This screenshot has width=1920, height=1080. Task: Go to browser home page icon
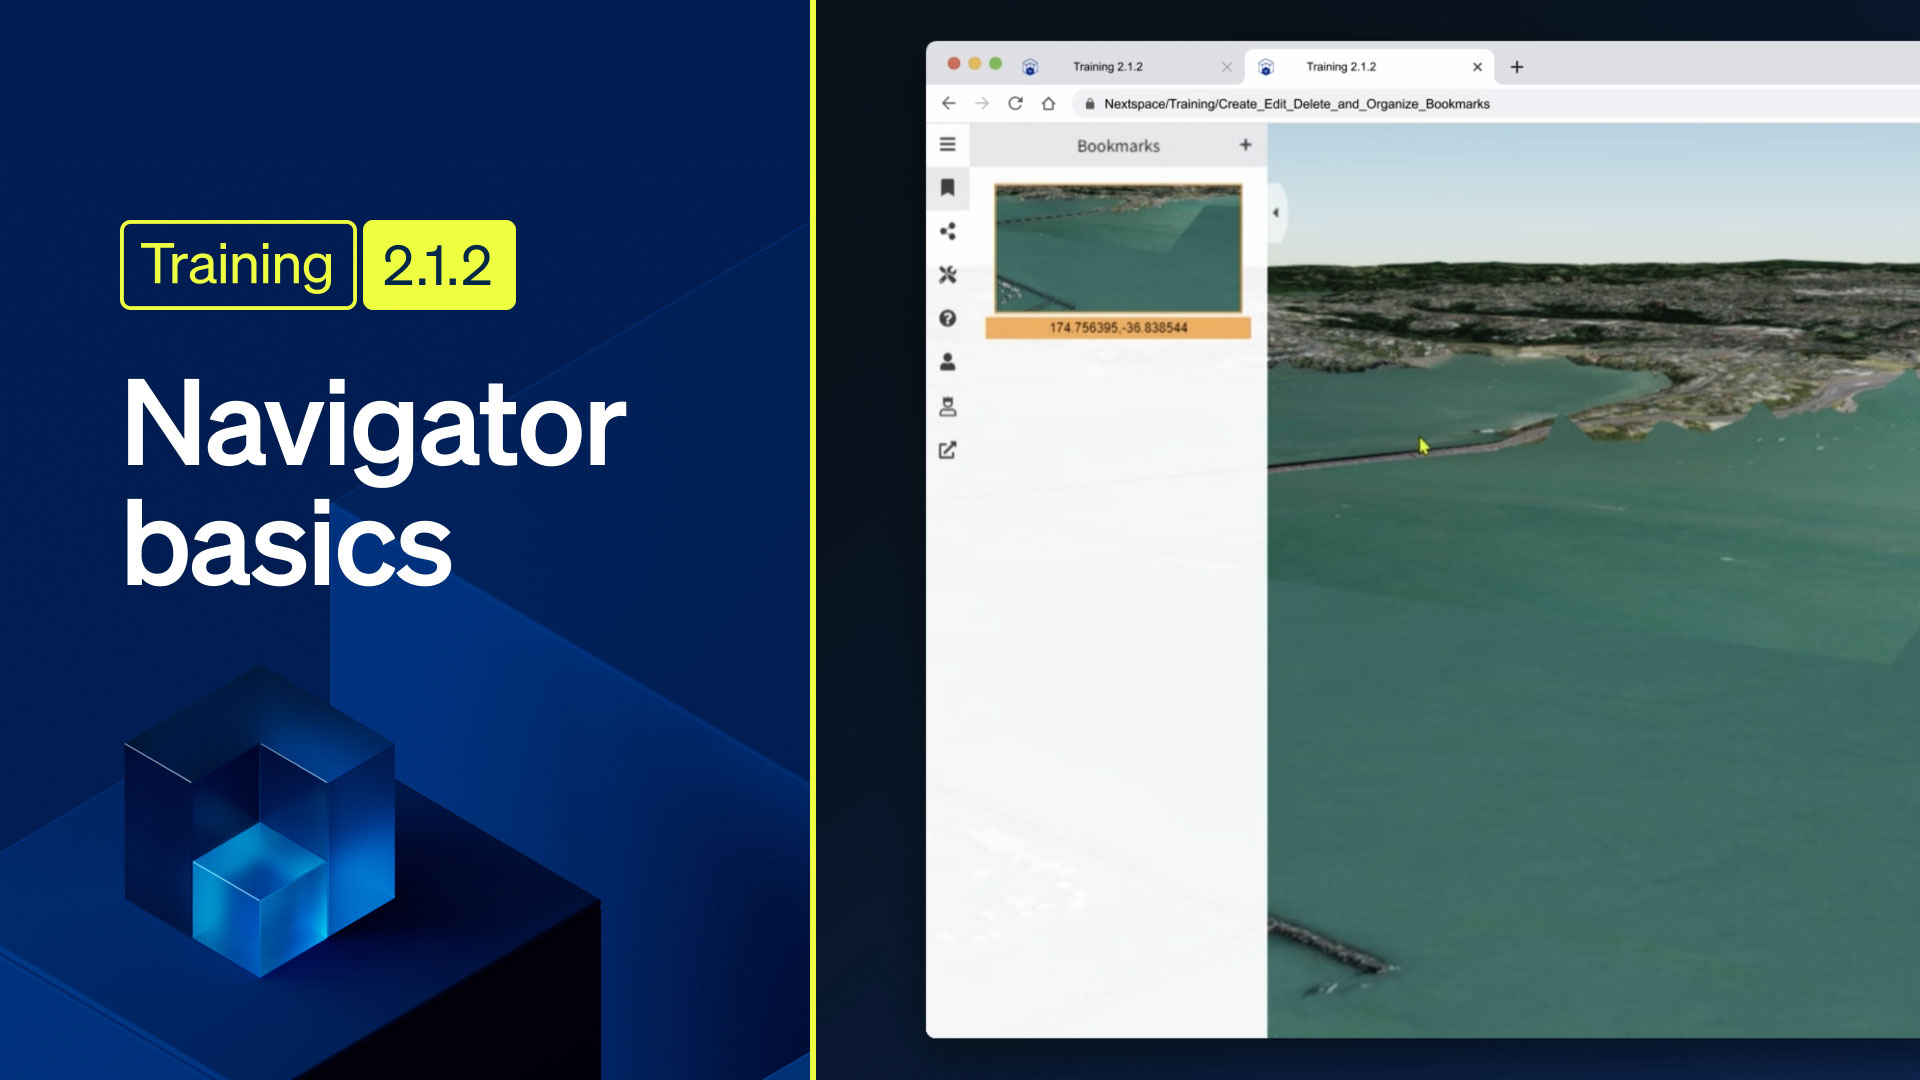click(1048, 103)
